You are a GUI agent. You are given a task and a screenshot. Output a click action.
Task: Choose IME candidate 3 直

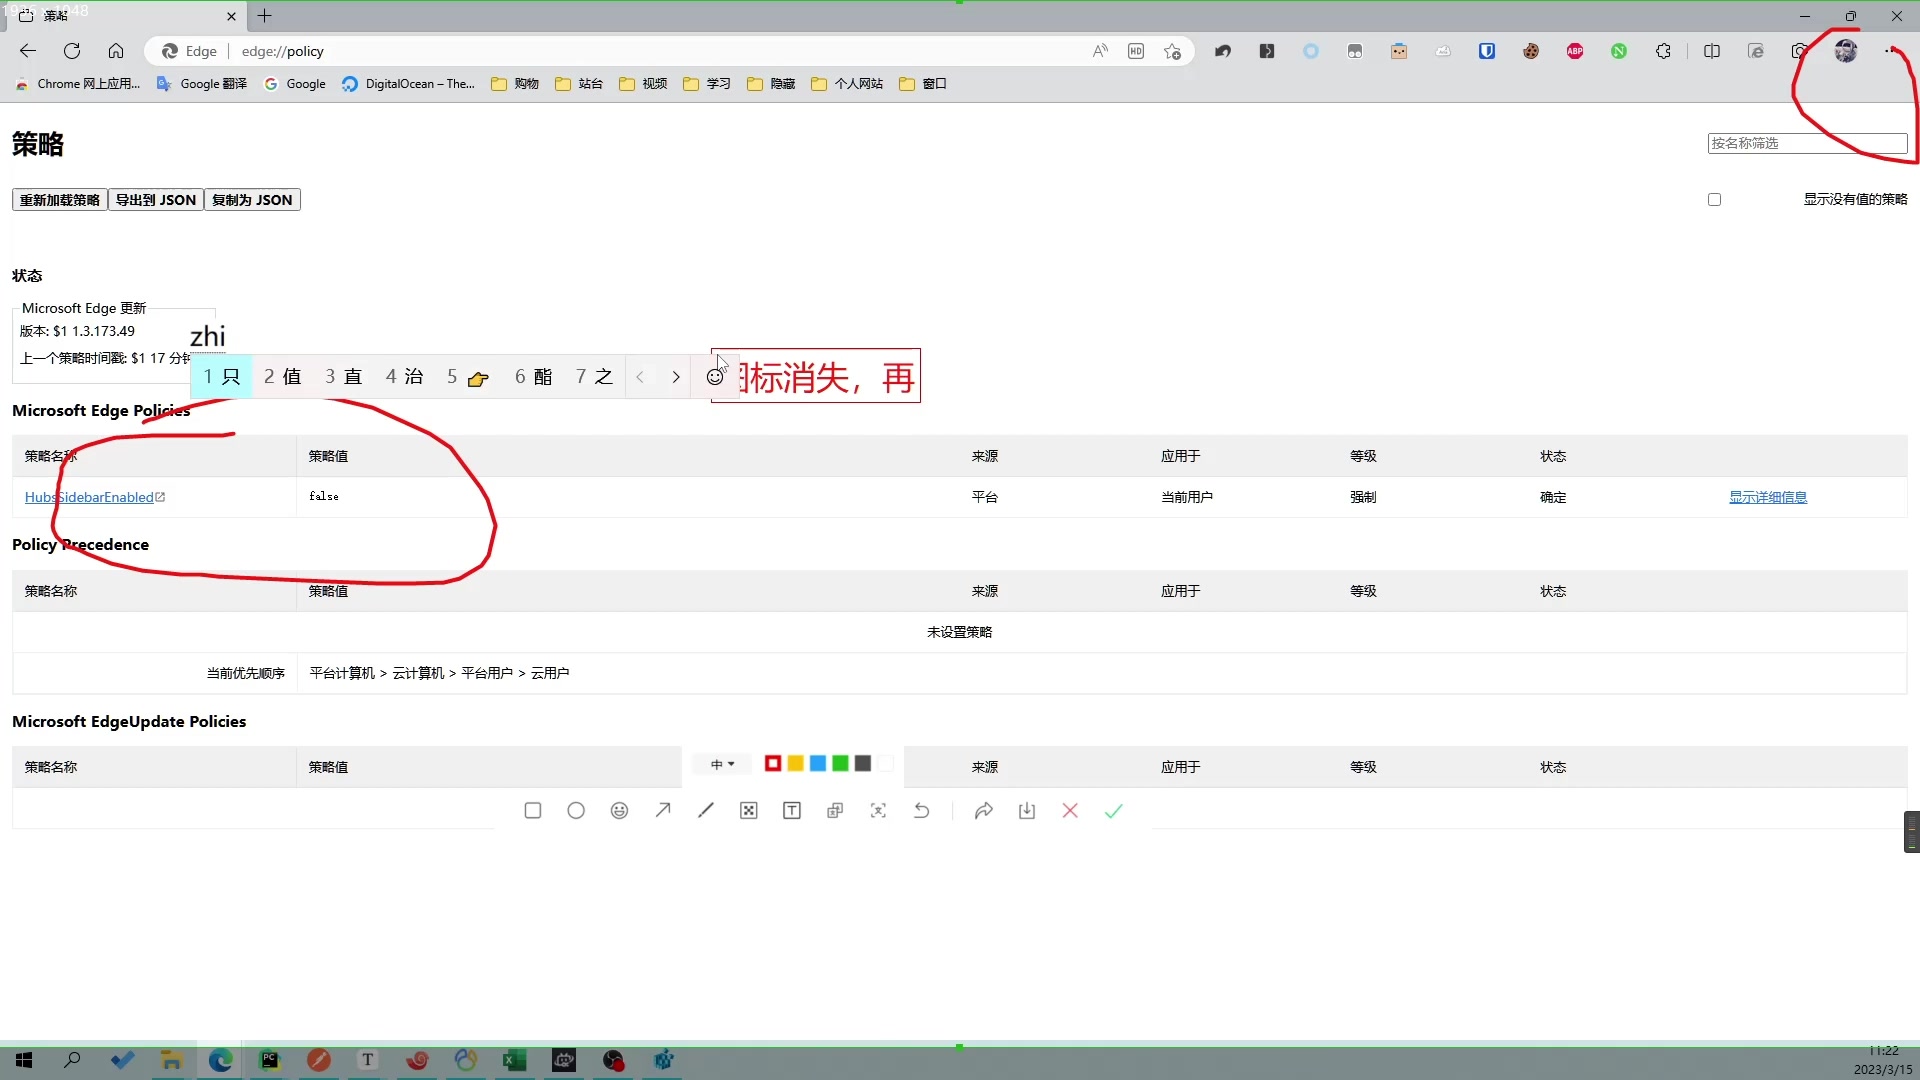343,377
